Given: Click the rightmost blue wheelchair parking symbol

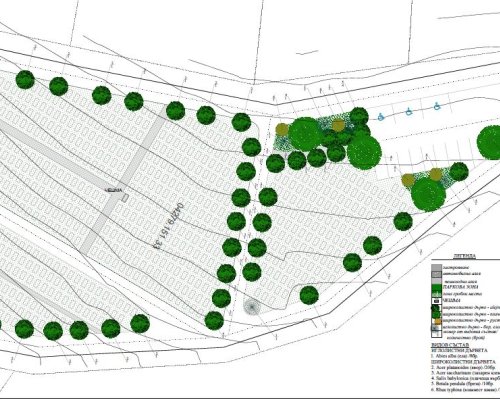Looking at the screenshot, I should click(x=437, y=107).
